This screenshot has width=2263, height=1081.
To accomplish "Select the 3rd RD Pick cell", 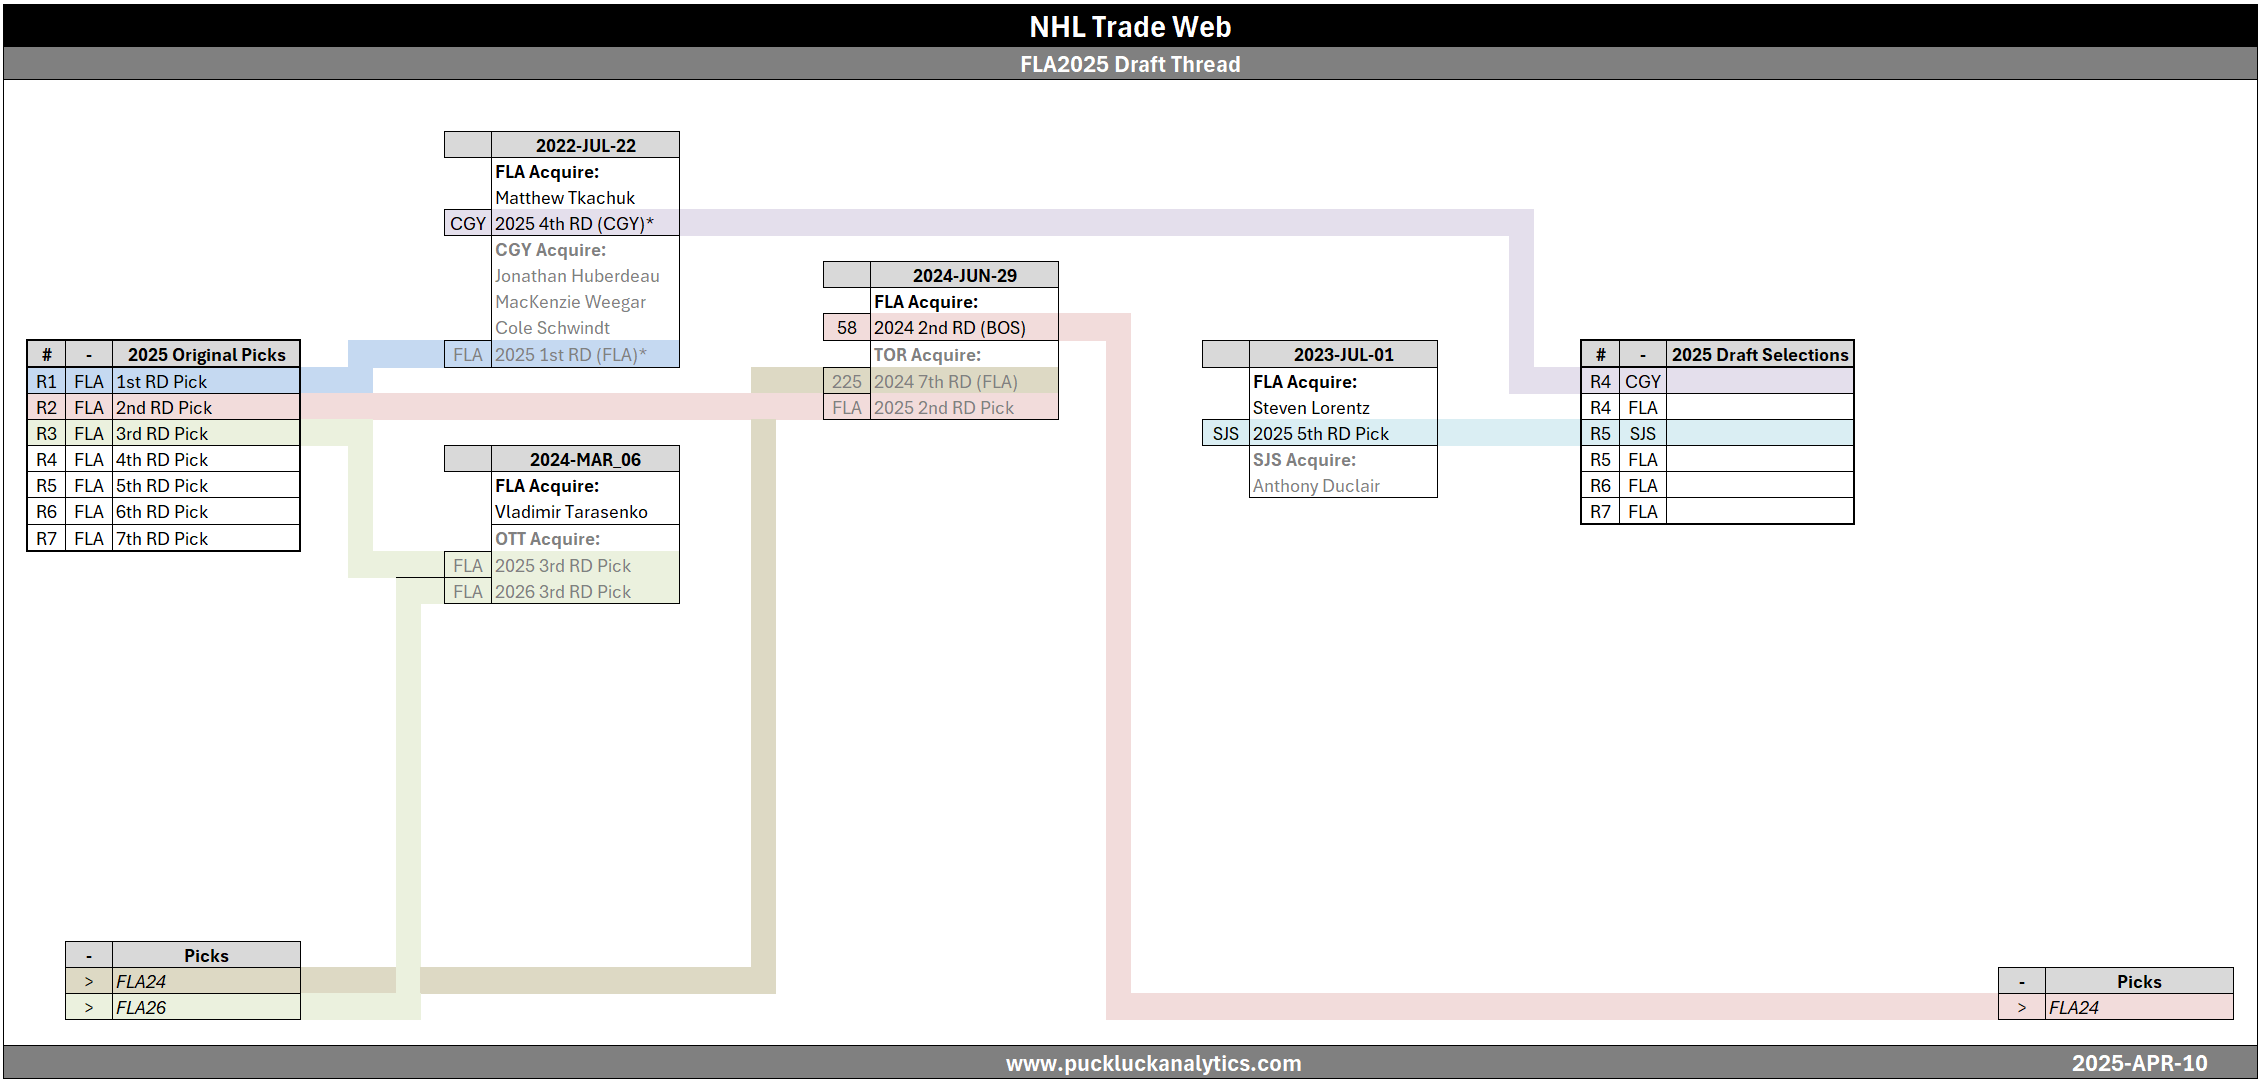I will [x=206, y=433].
